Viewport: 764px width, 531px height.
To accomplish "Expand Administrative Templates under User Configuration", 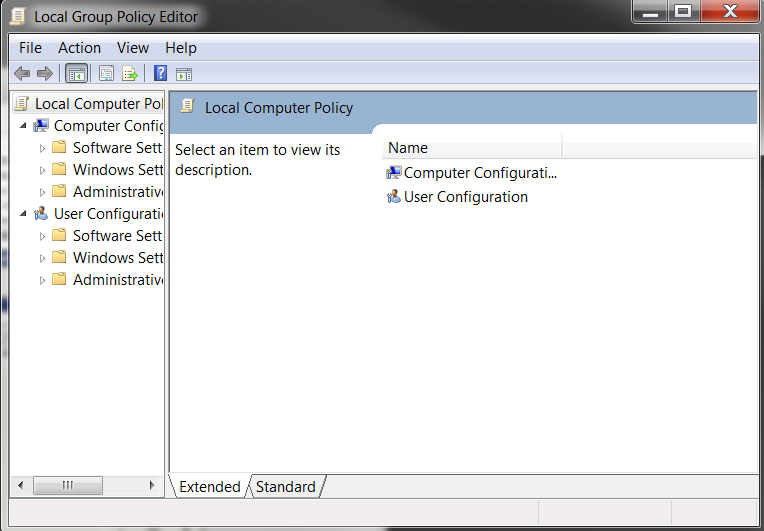I will click(x=42, y=280).
